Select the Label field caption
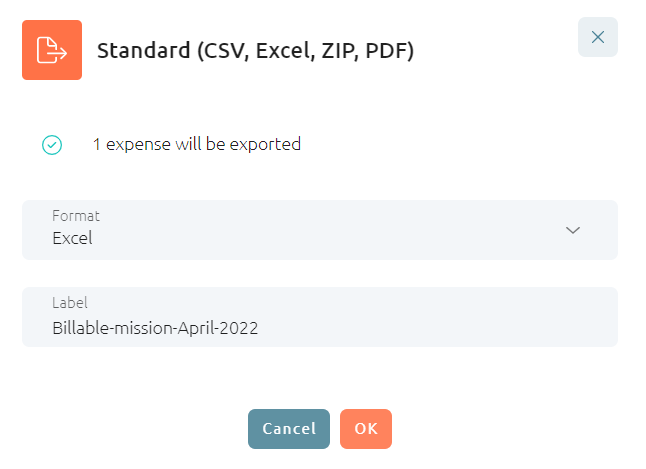 point(70,303)
